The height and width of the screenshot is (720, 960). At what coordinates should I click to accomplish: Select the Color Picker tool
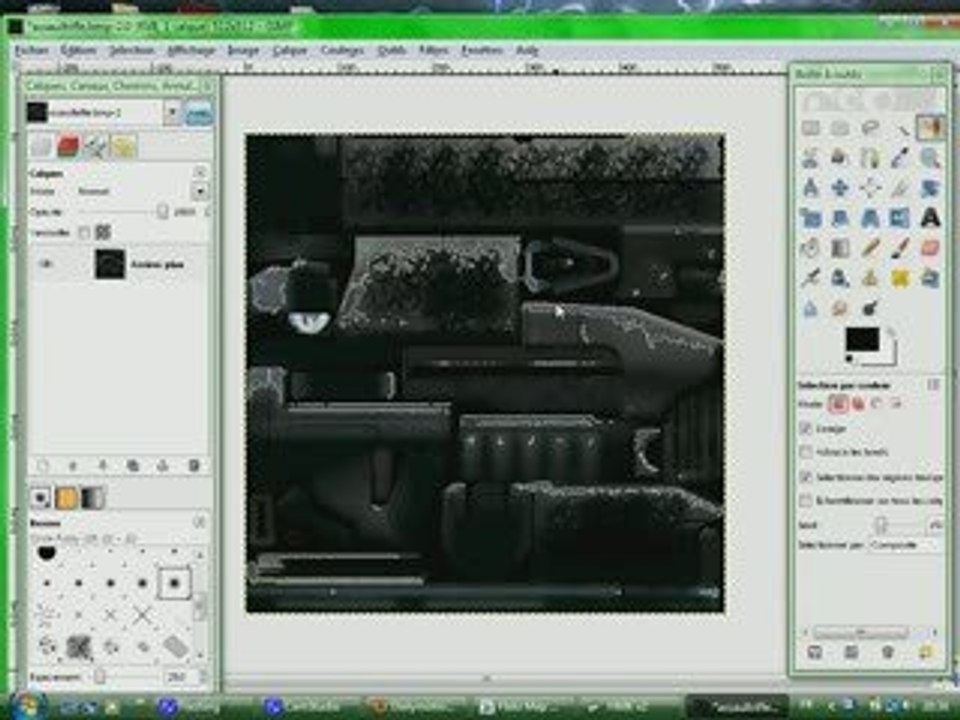tap(900, 158)
